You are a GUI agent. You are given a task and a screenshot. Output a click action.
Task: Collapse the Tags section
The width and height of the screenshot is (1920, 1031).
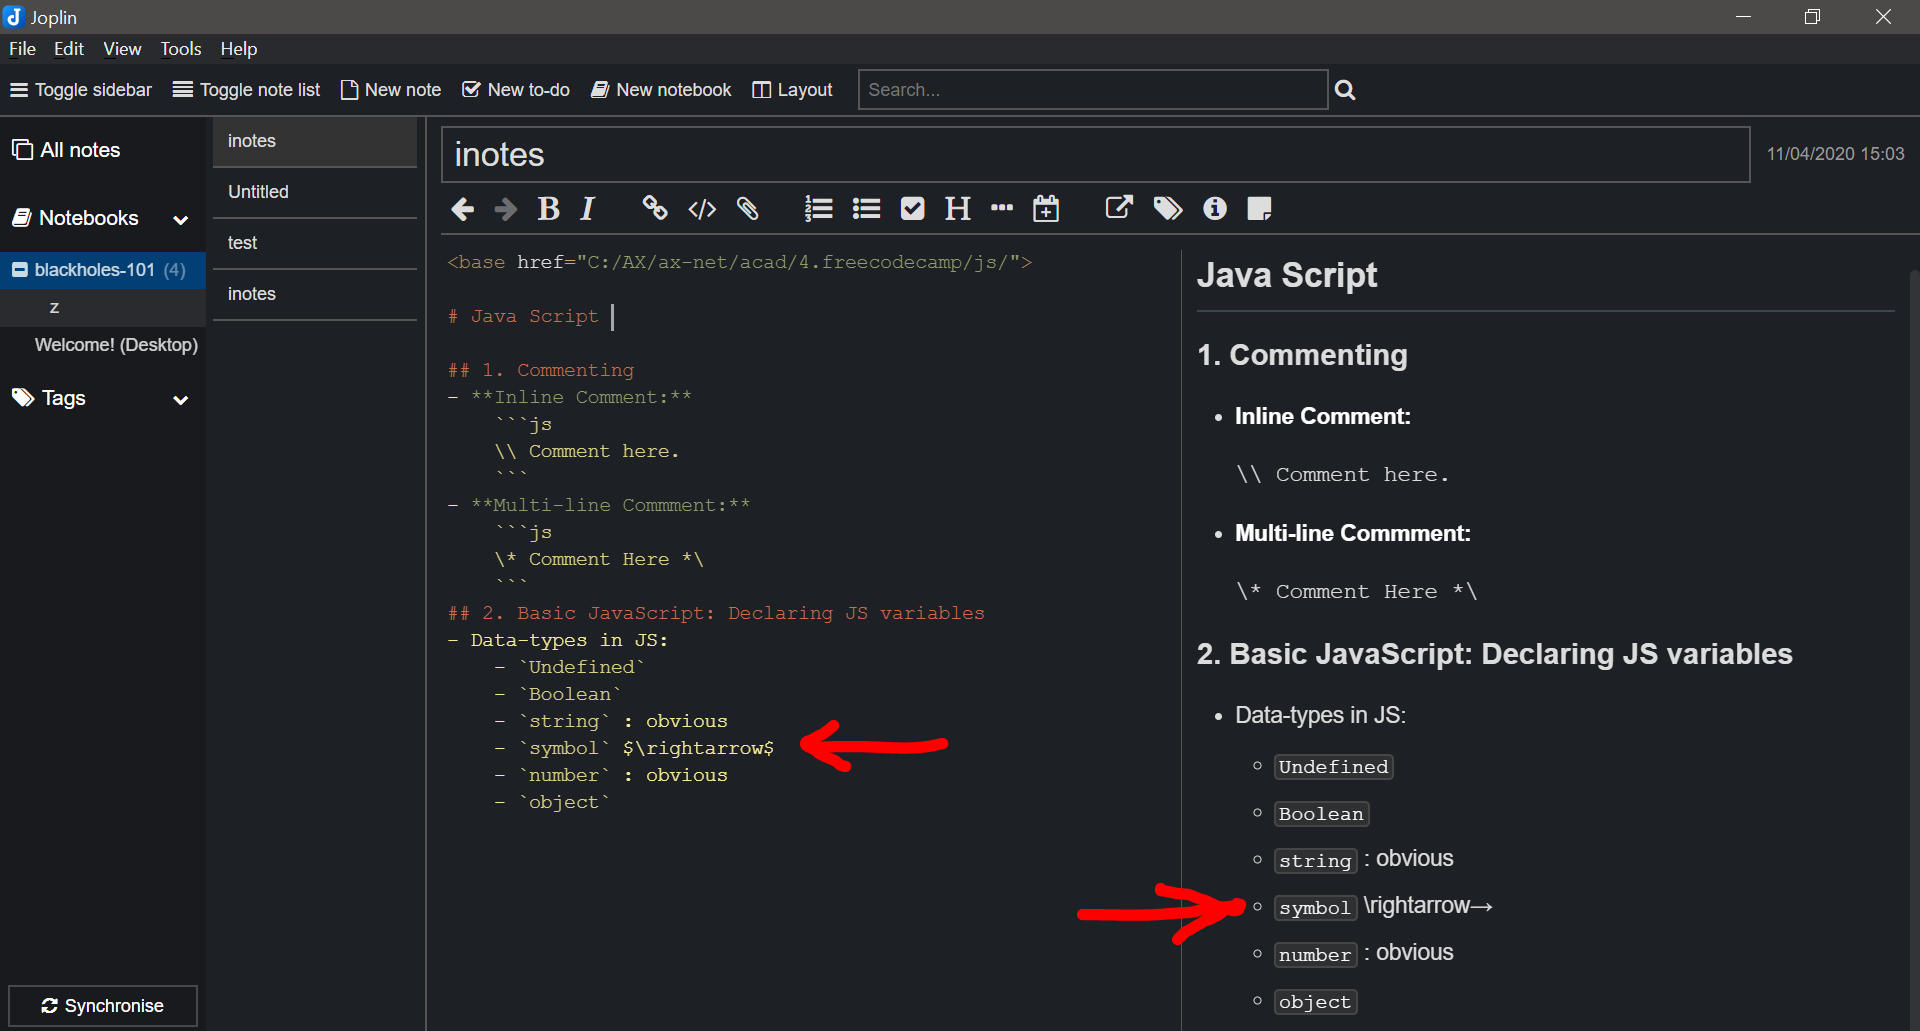tap(181, 400)
